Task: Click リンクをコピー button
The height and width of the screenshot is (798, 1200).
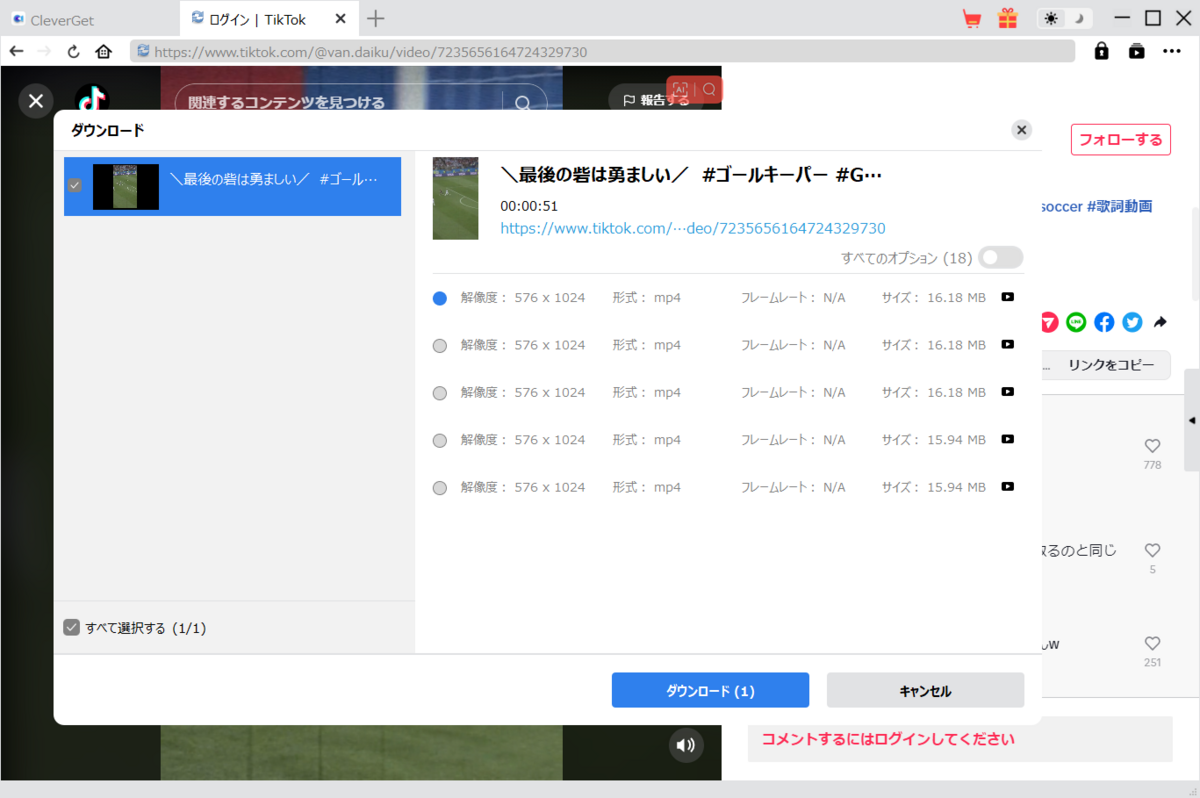Action: (x=1110, y=365)
